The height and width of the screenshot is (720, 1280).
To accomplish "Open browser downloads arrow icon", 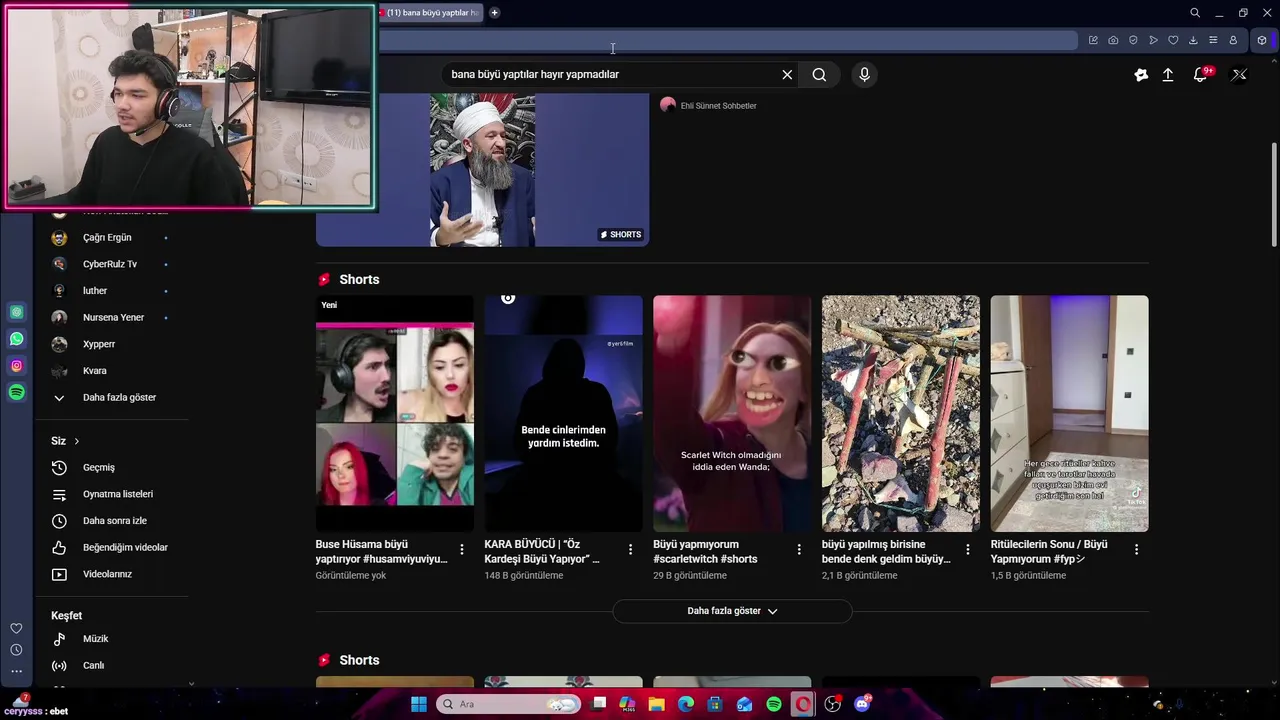I will [x=1193, y=40].
